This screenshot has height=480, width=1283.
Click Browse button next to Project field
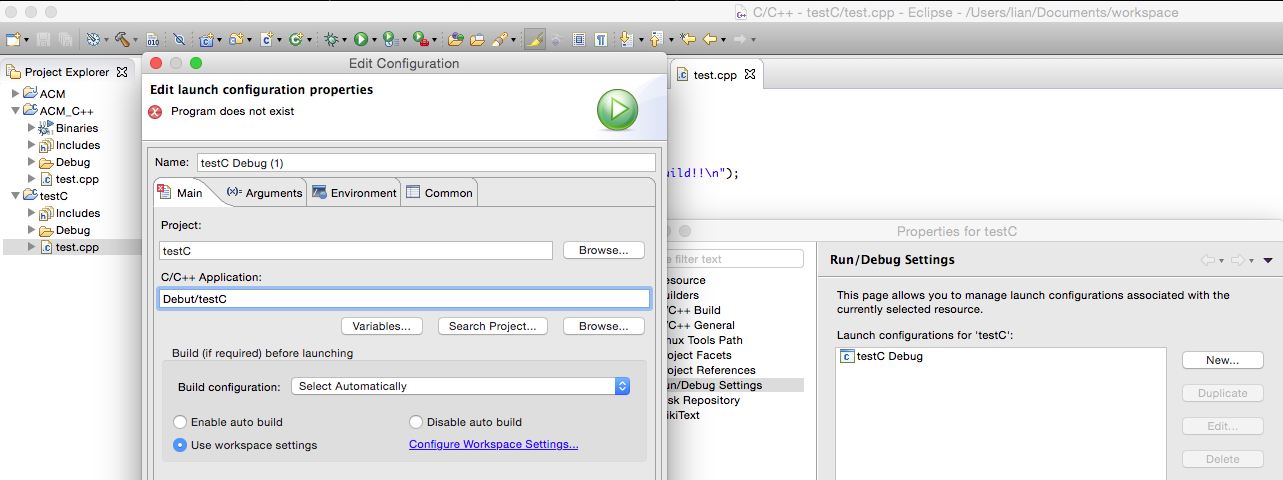click(x=604, y=250)
